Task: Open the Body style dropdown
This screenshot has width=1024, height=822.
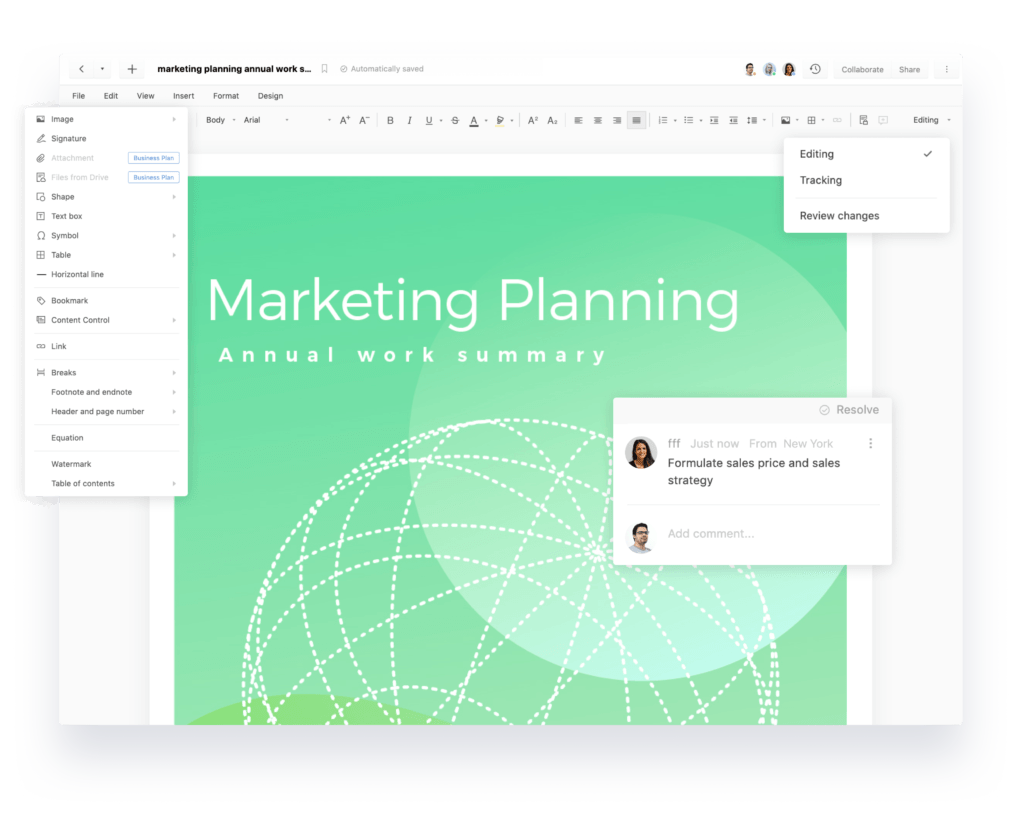Action: [x=221, y=120]
